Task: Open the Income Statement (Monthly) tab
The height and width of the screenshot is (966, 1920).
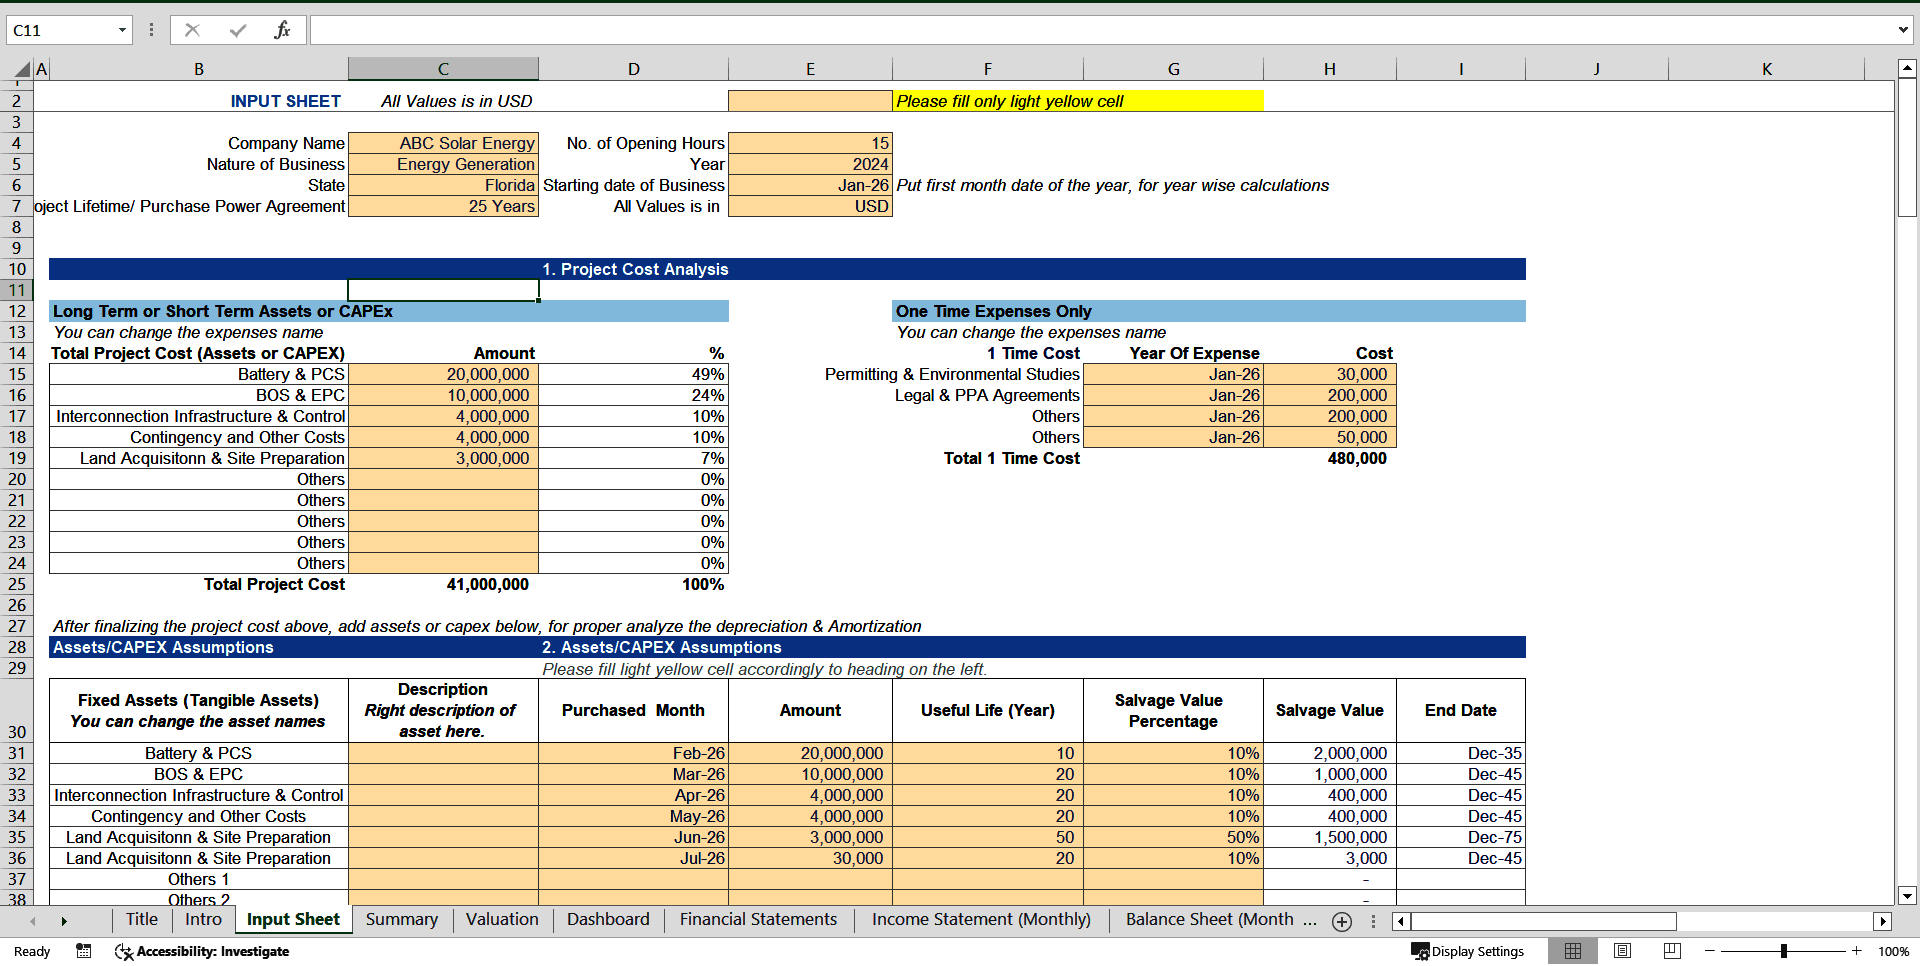Action: point(981,920)
